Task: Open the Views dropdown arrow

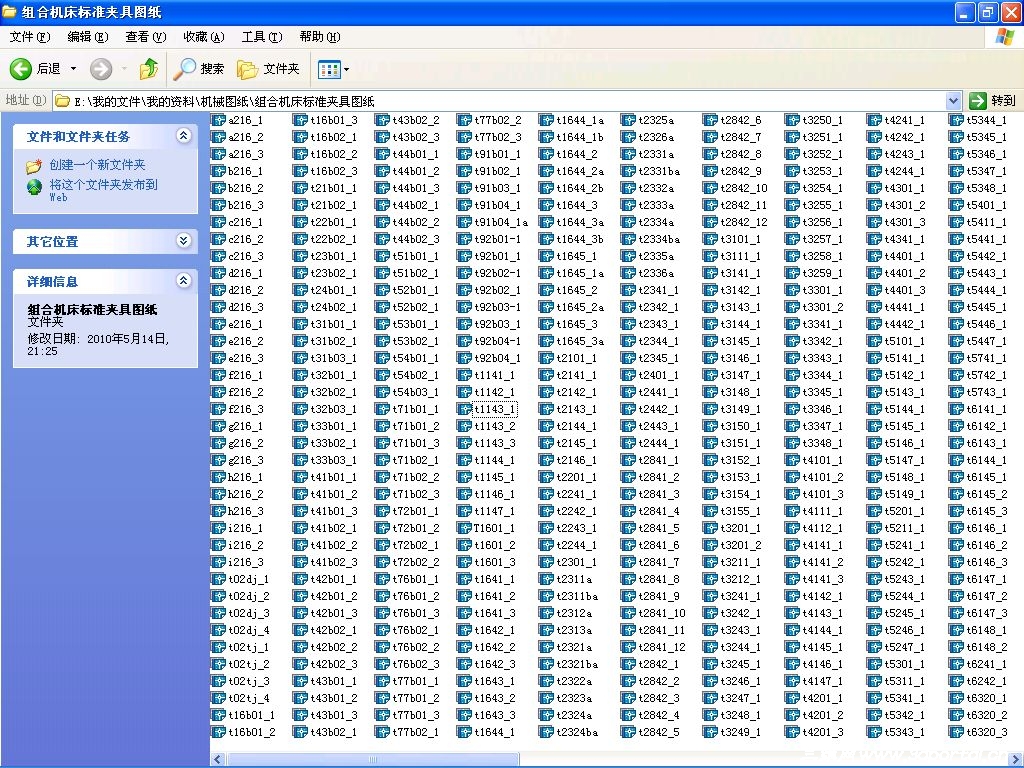Action: [x=346, y=69]
